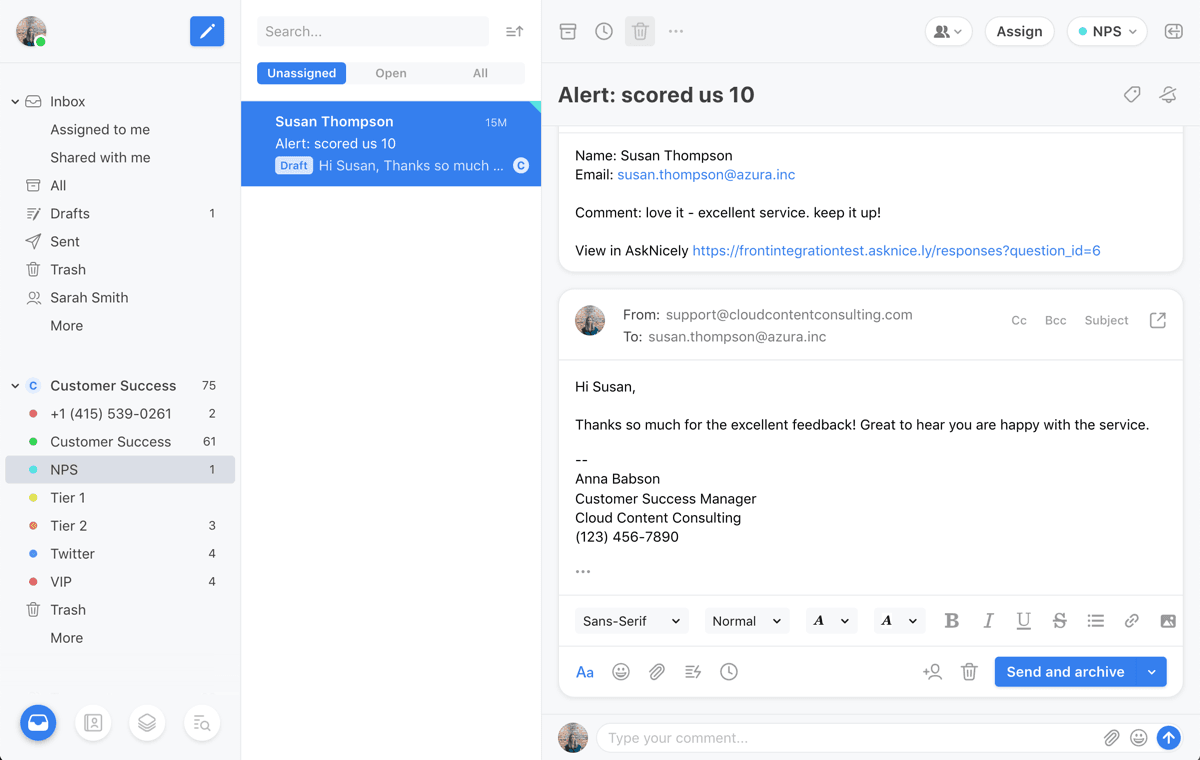Click the search conversations field
The image size is (1200, 760).
point(372,31)
